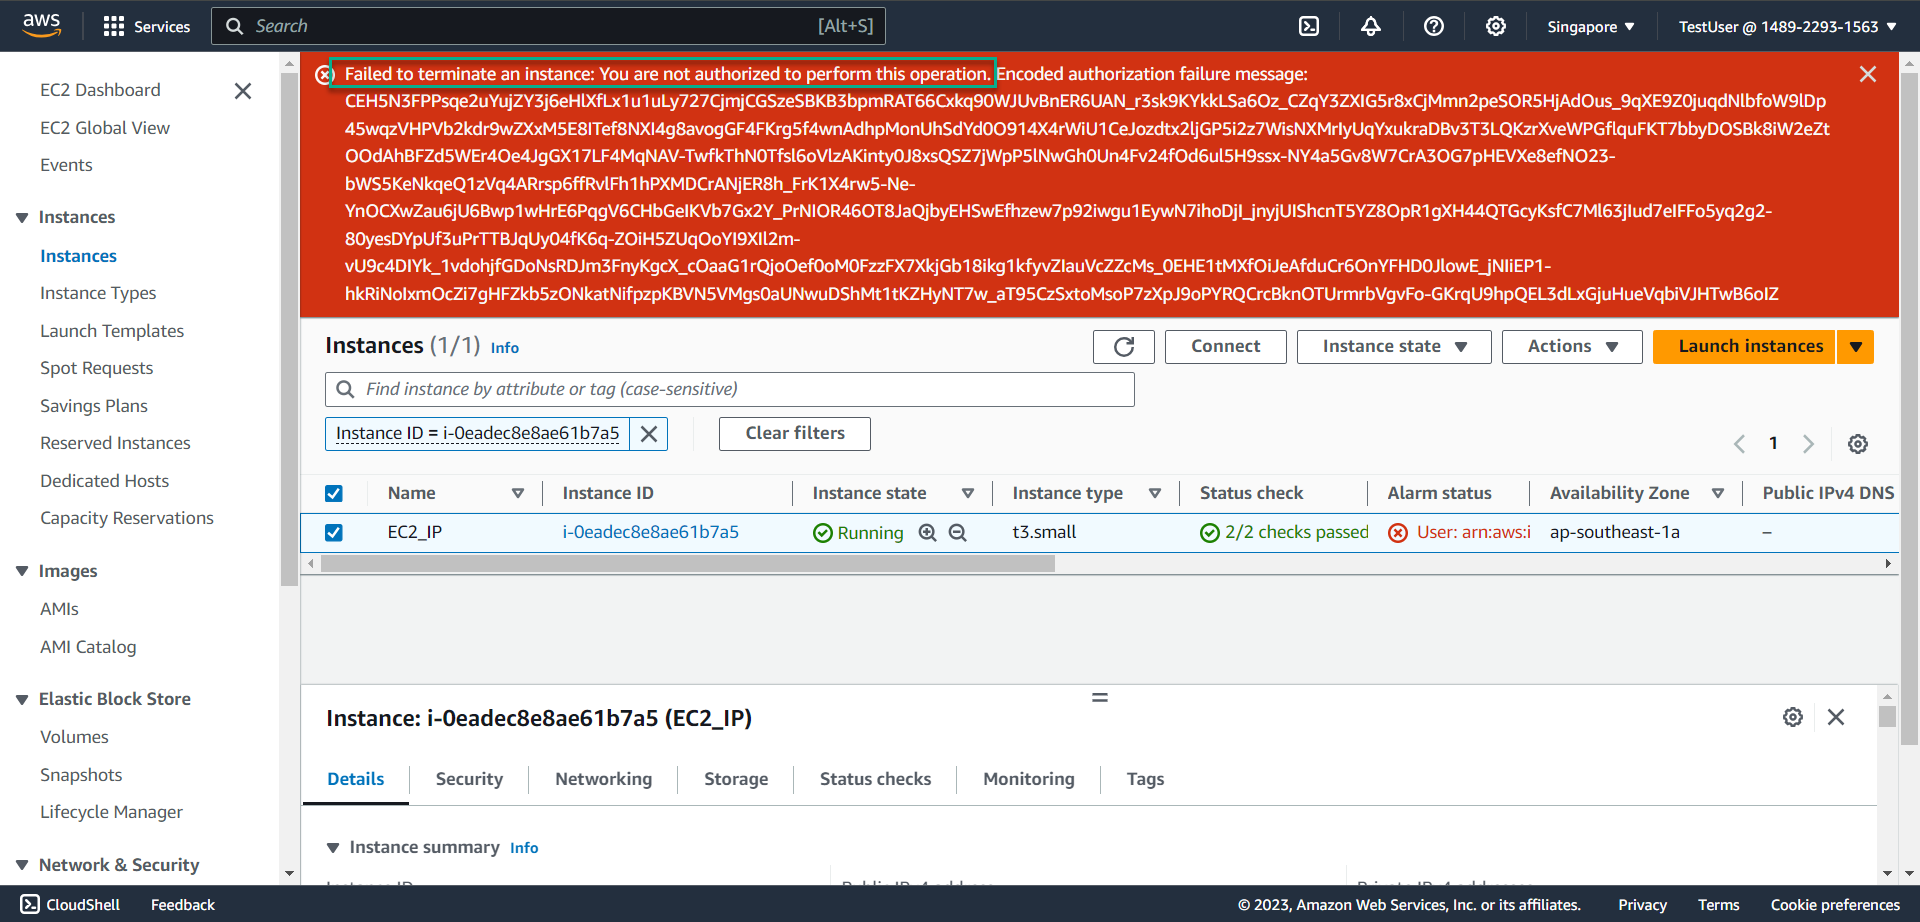Switch to the Storage tab
The width and height of the screenshot is (1920, 922).
pyautogui.click(x=736, y=779)
